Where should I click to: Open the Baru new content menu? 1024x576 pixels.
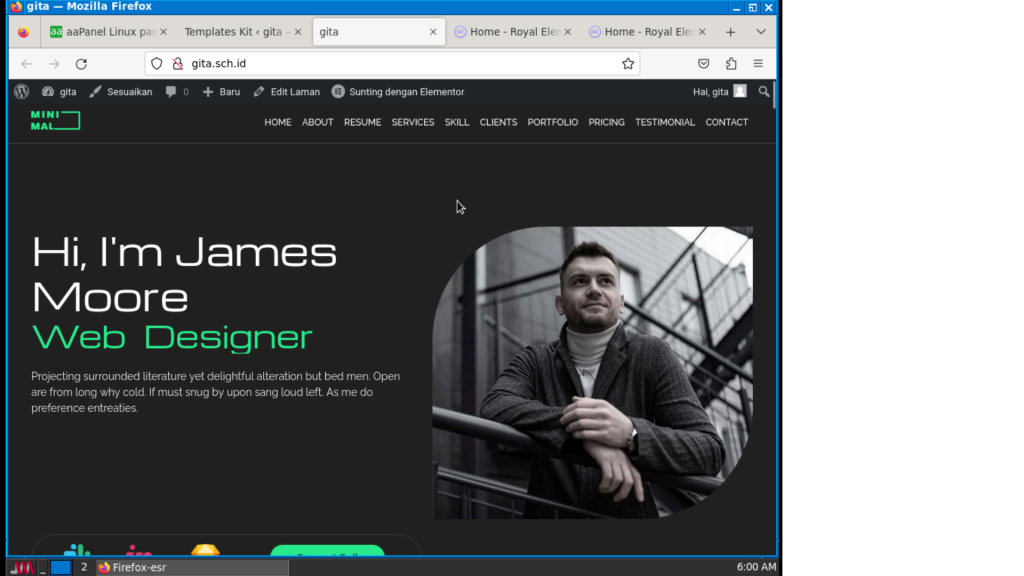pos(221,92)
